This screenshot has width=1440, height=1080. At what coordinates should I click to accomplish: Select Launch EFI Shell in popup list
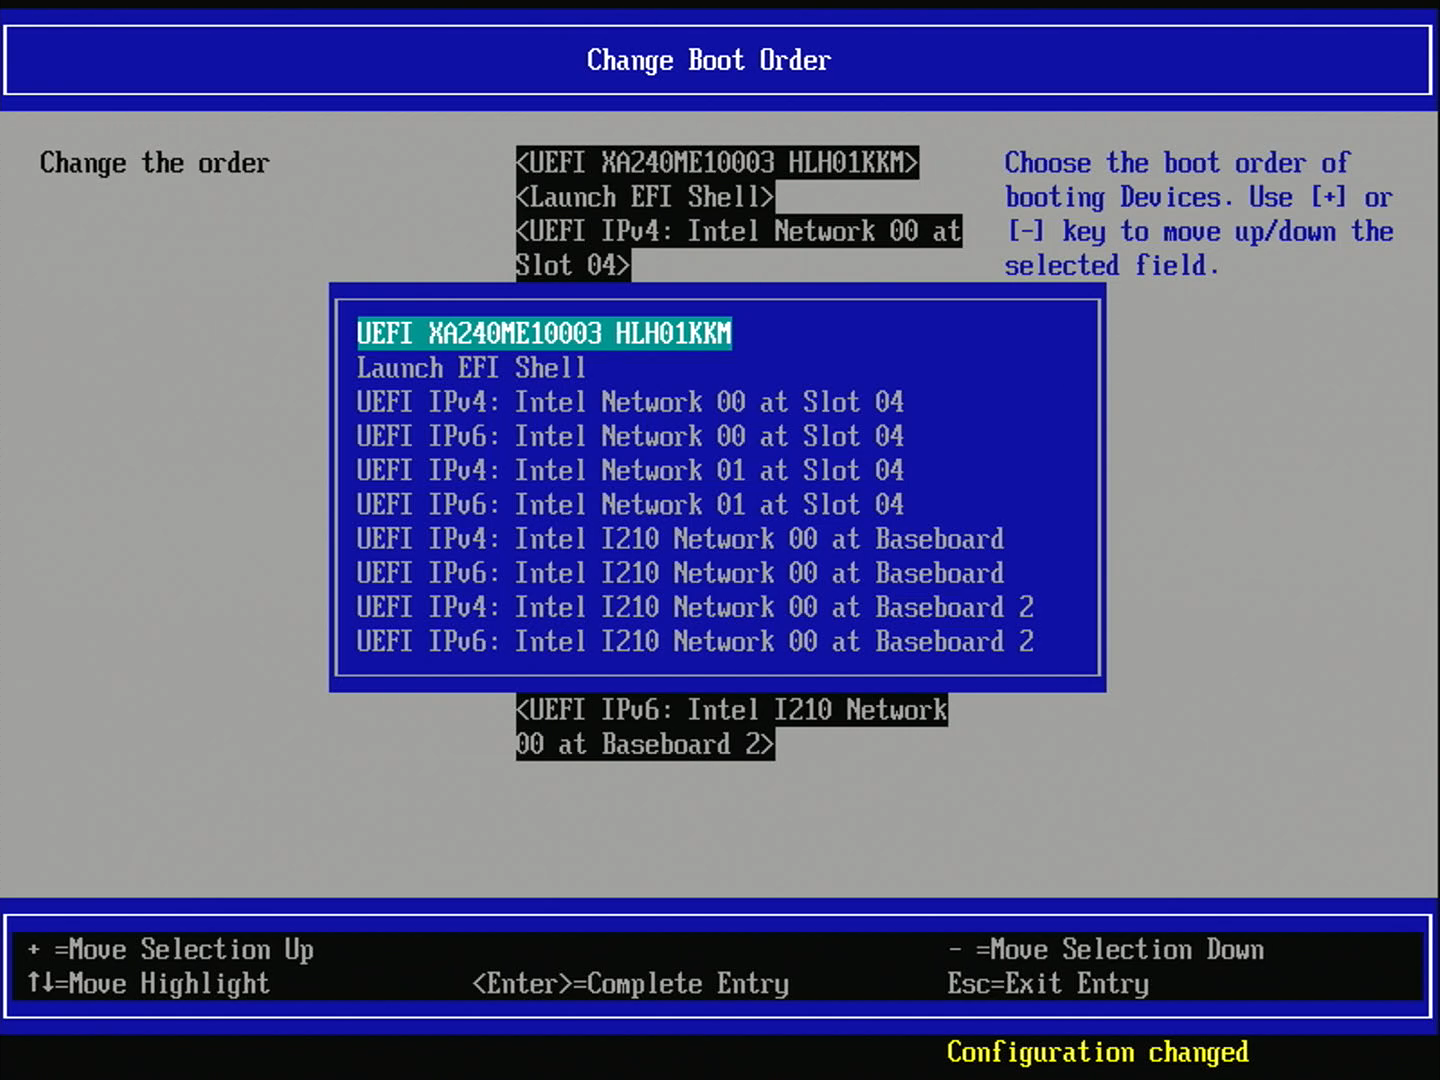tap(471, 368)
